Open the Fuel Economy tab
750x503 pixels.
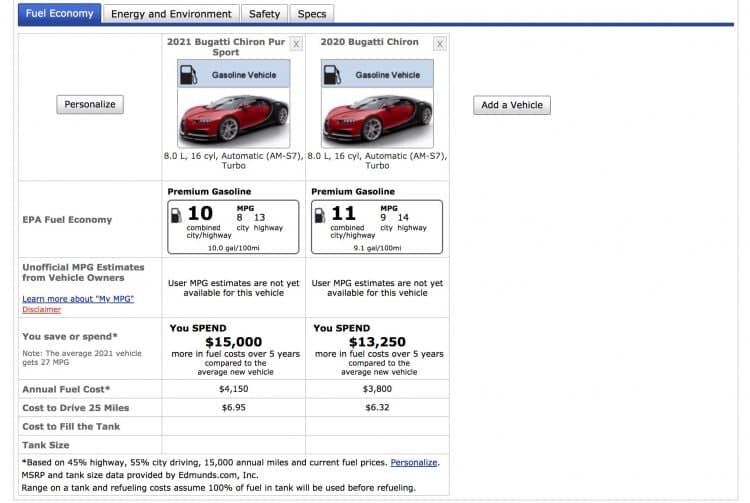(59, 13)
